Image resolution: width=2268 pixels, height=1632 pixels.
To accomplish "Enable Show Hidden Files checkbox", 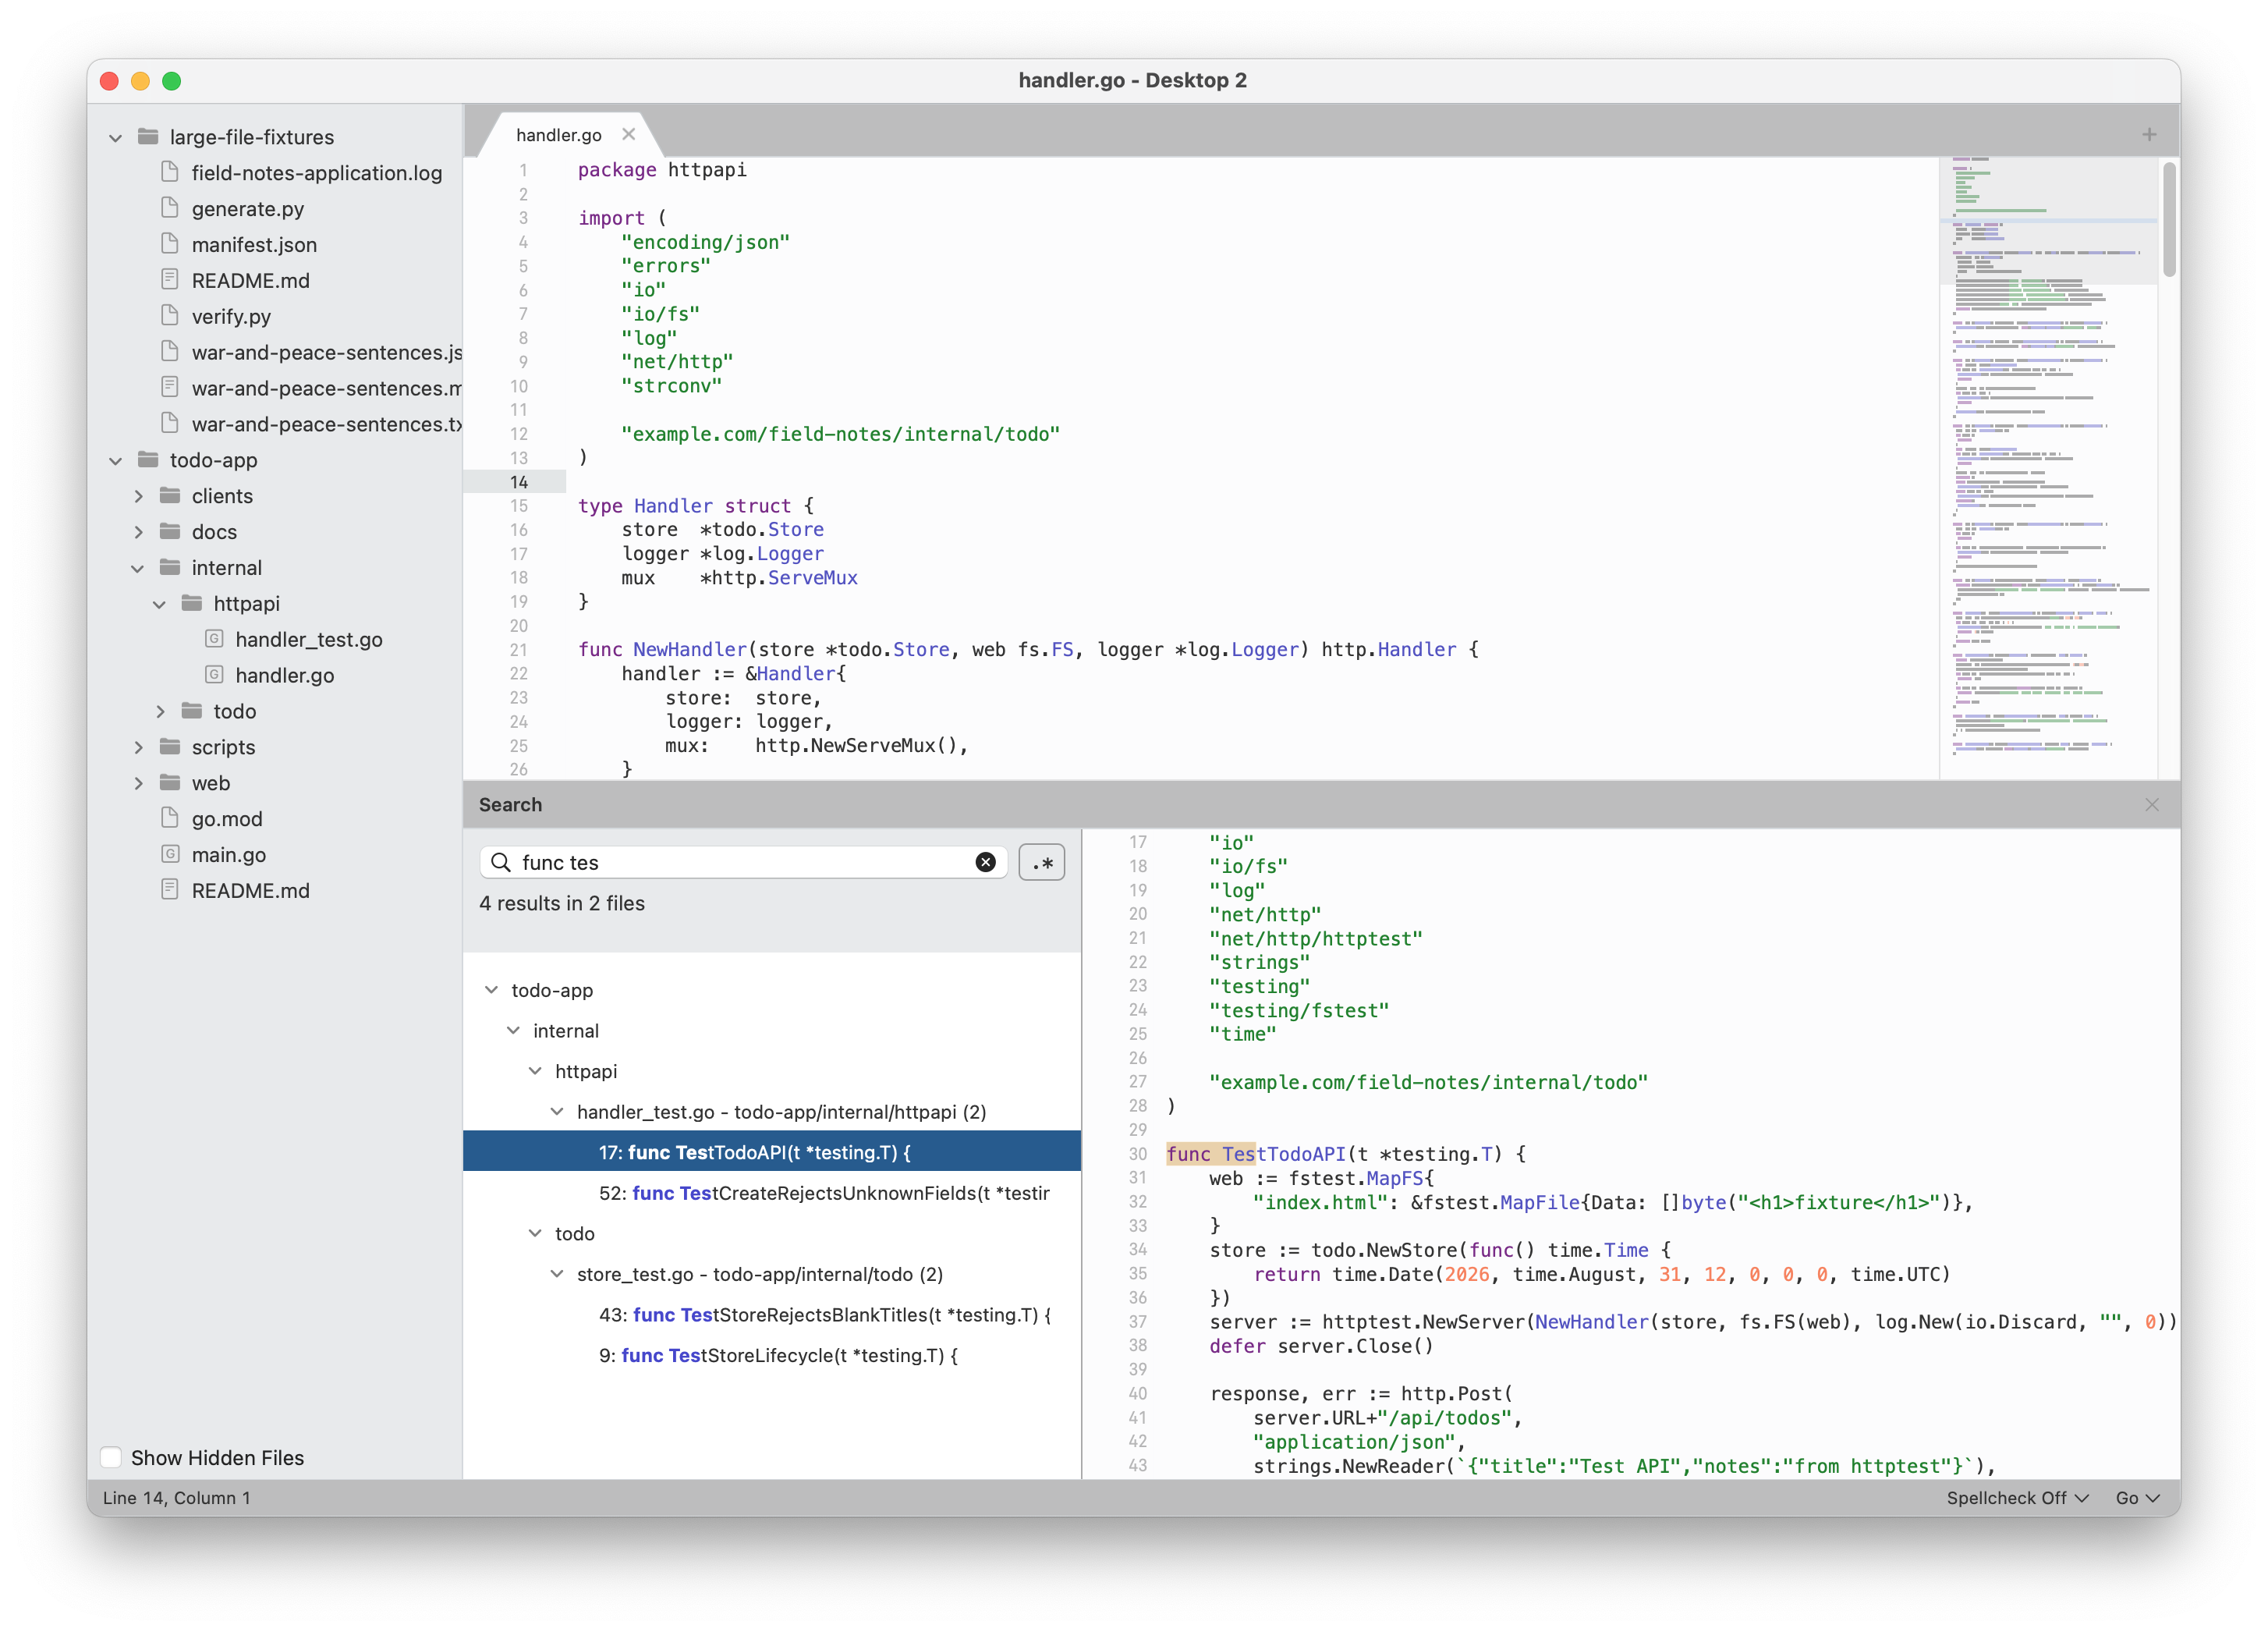I will [111, 1458].
